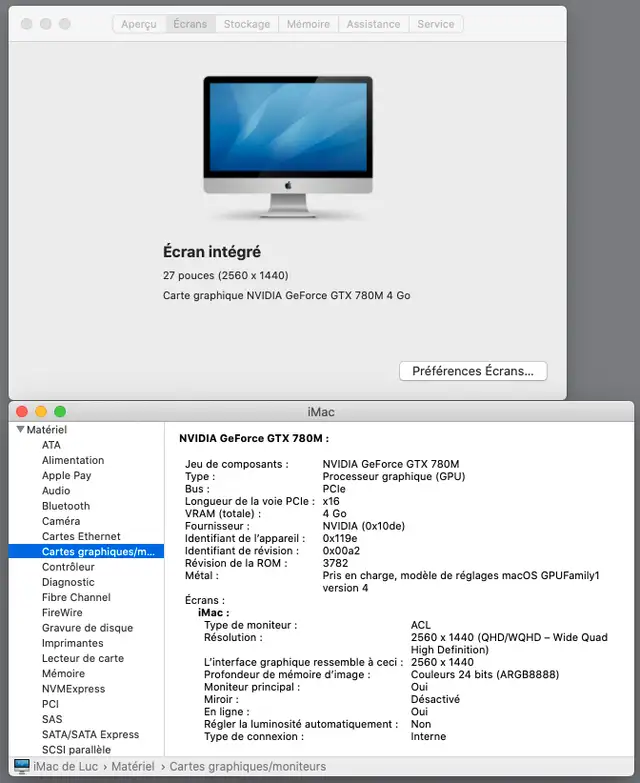Click the Métal support description text

[x=461, y=582]
